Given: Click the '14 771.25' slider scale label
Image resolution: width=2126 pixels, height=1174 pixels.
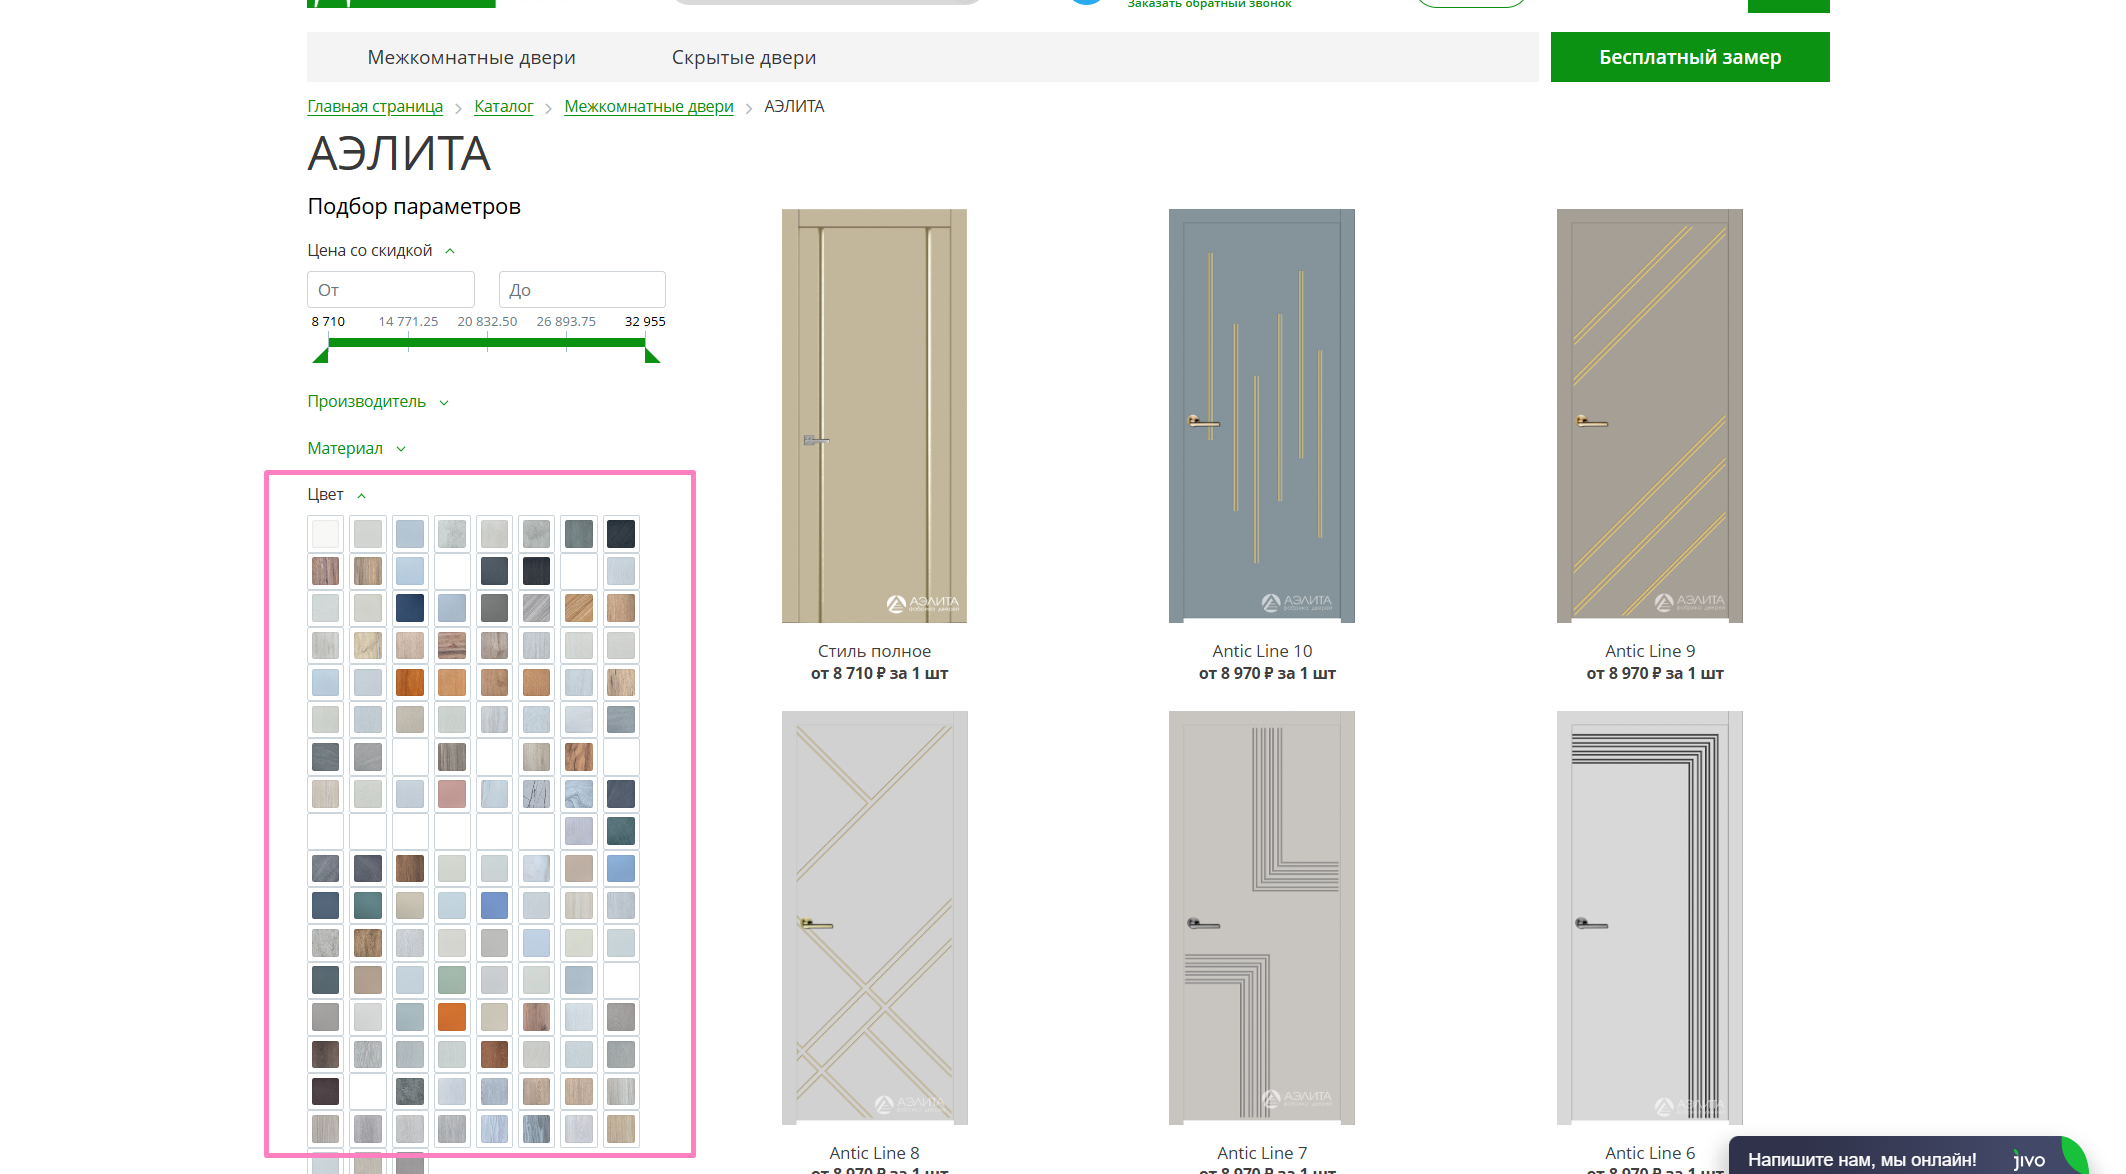Looking at the screenshot, I should click(408, 321).
